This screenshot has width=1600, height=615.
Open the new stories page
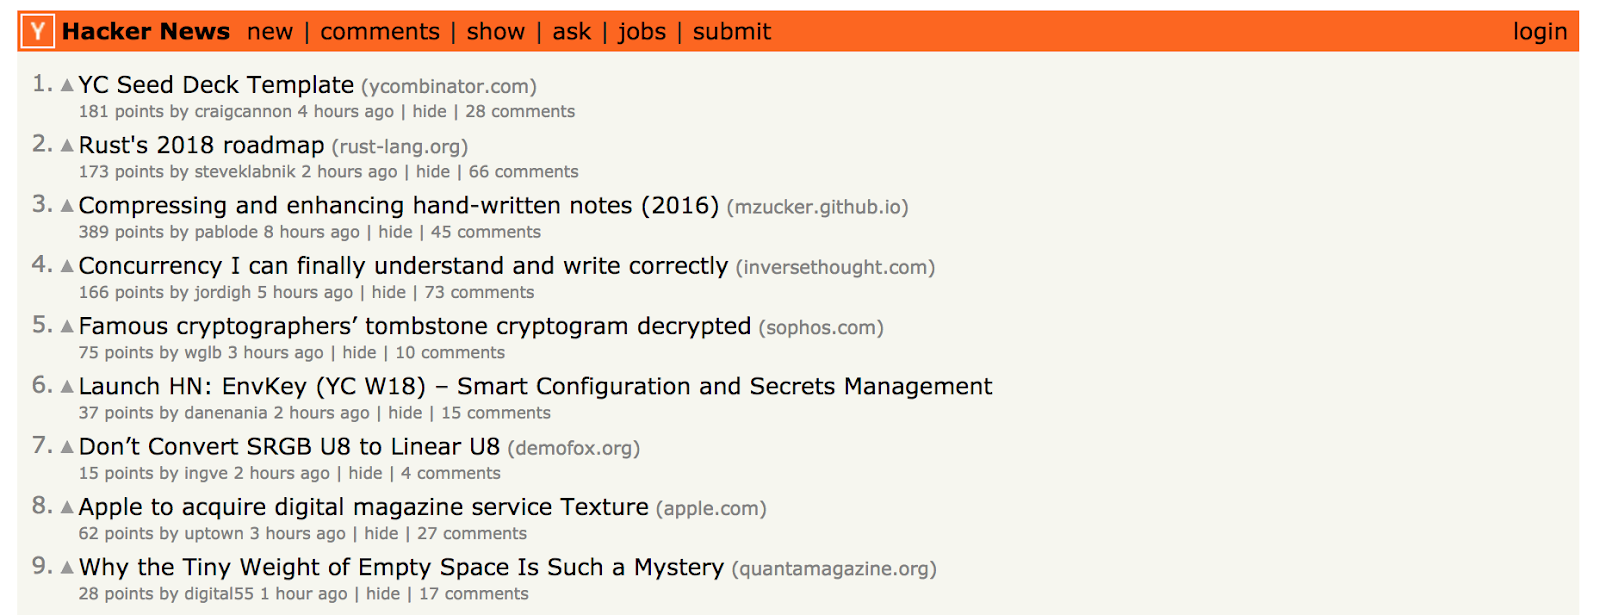tap(270, 32)
